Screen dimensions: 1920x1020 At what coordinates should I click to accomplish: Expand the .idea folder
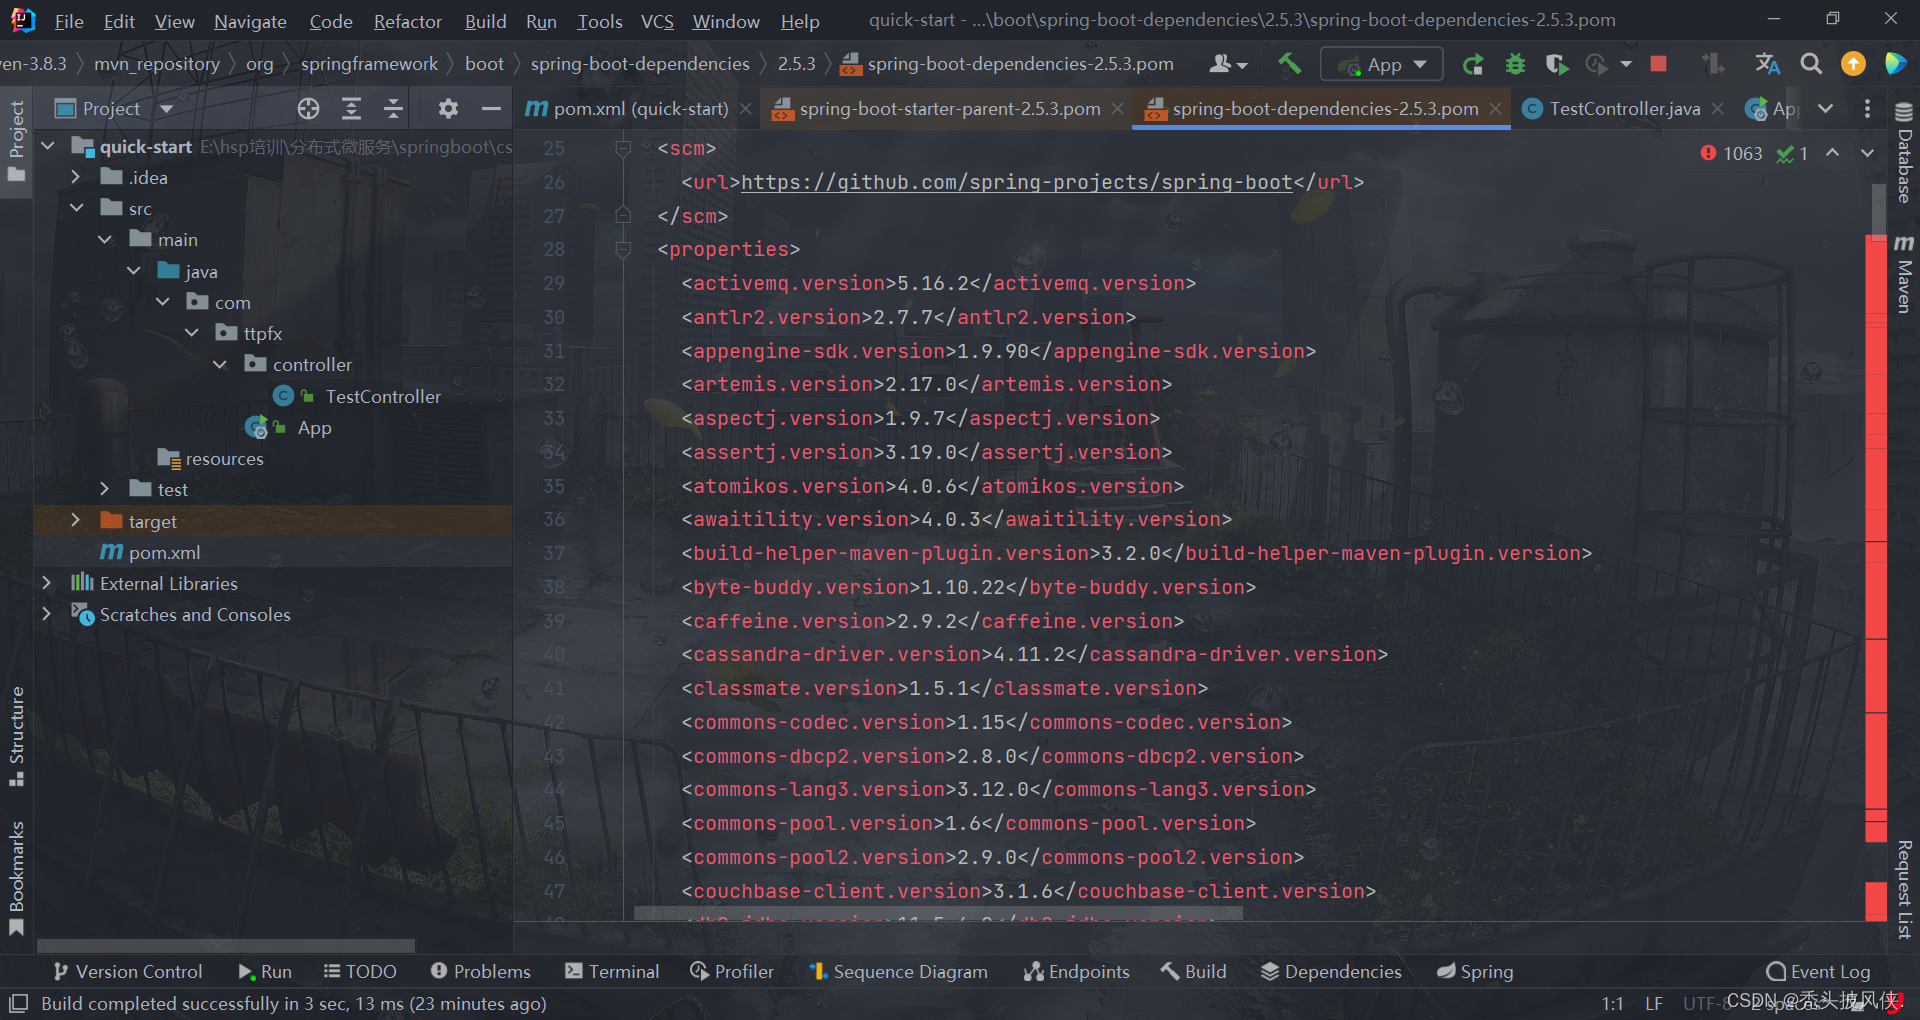click(x=75, y=177)
